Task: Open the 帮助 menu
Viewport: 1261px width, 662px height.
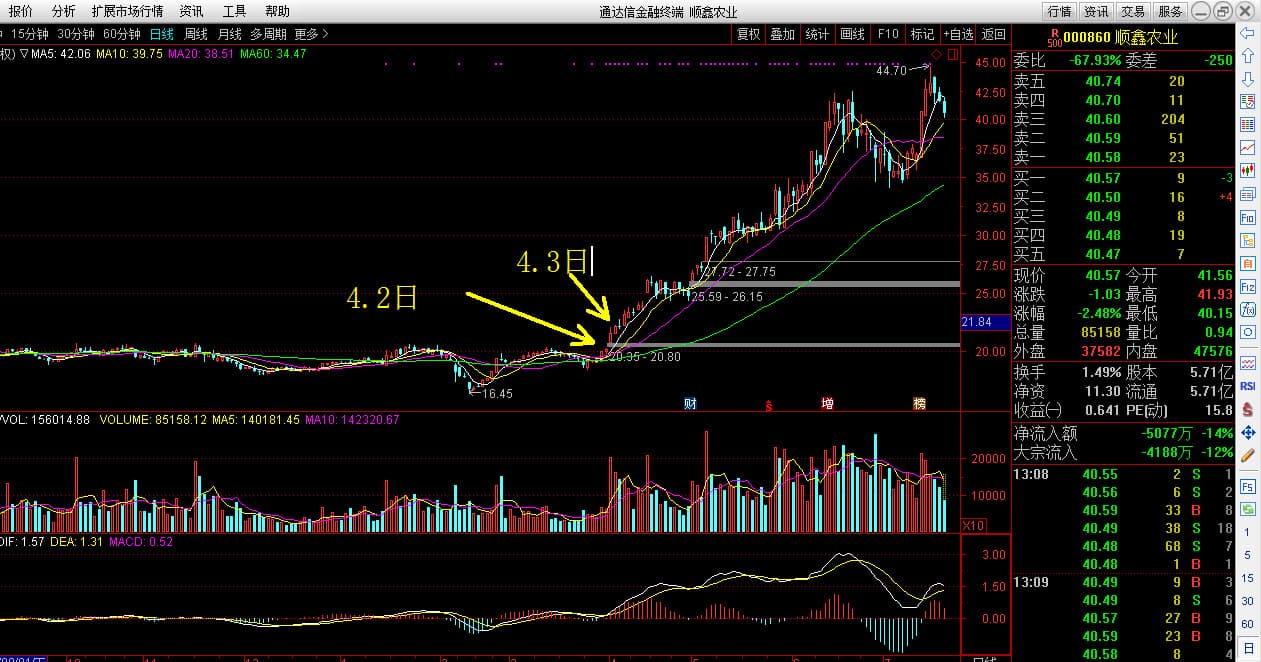Action: 277,11
